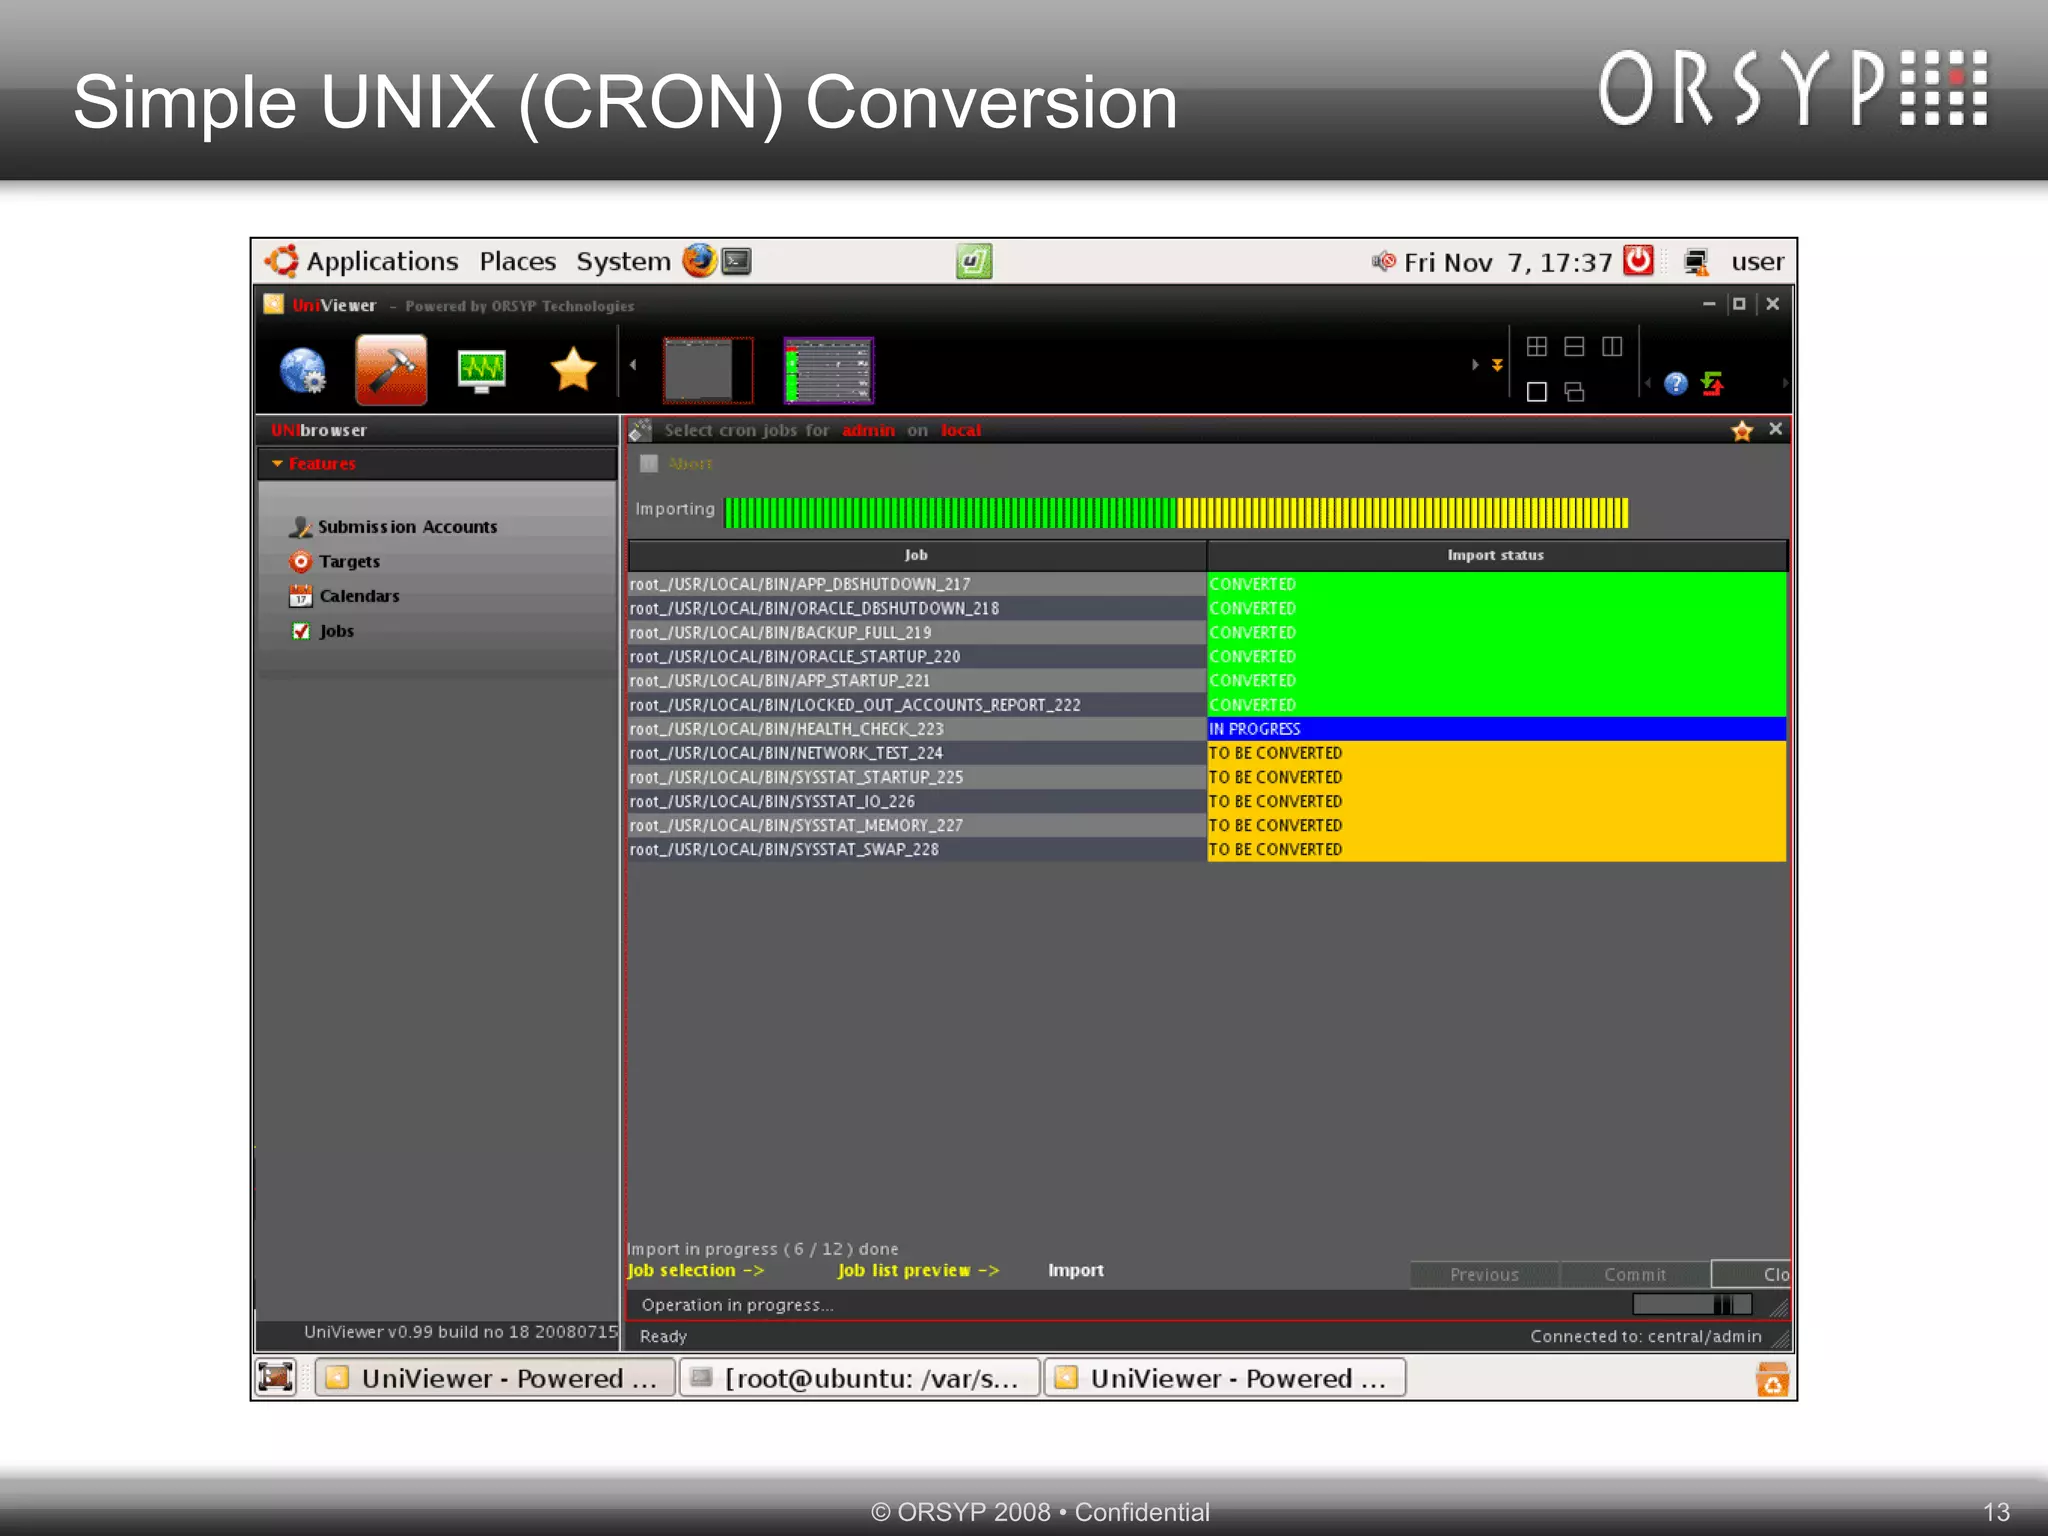
Task: Click the Previous button
Action: tap(1484, 1275)
